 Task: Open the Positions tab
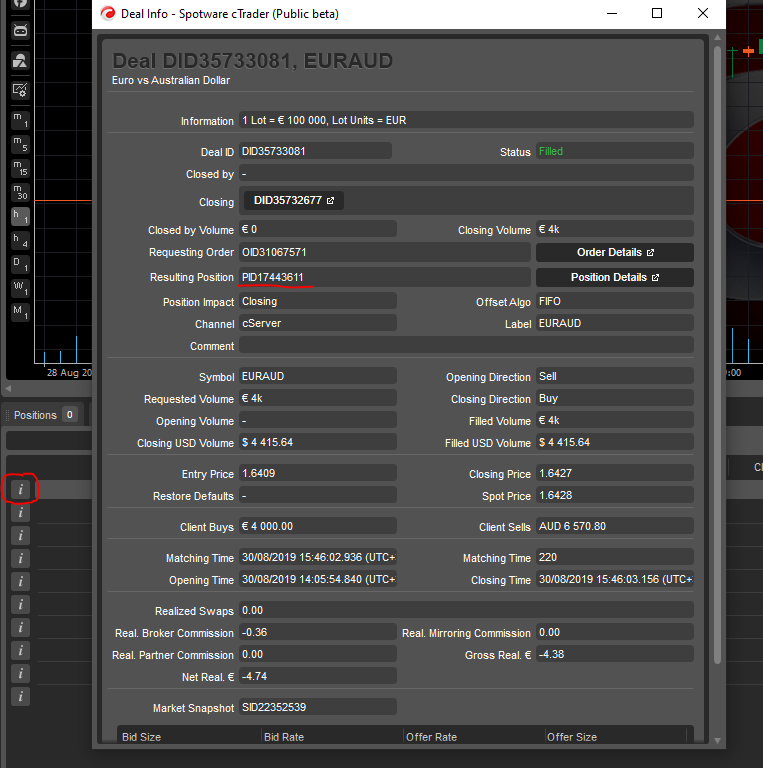point(43,415)
